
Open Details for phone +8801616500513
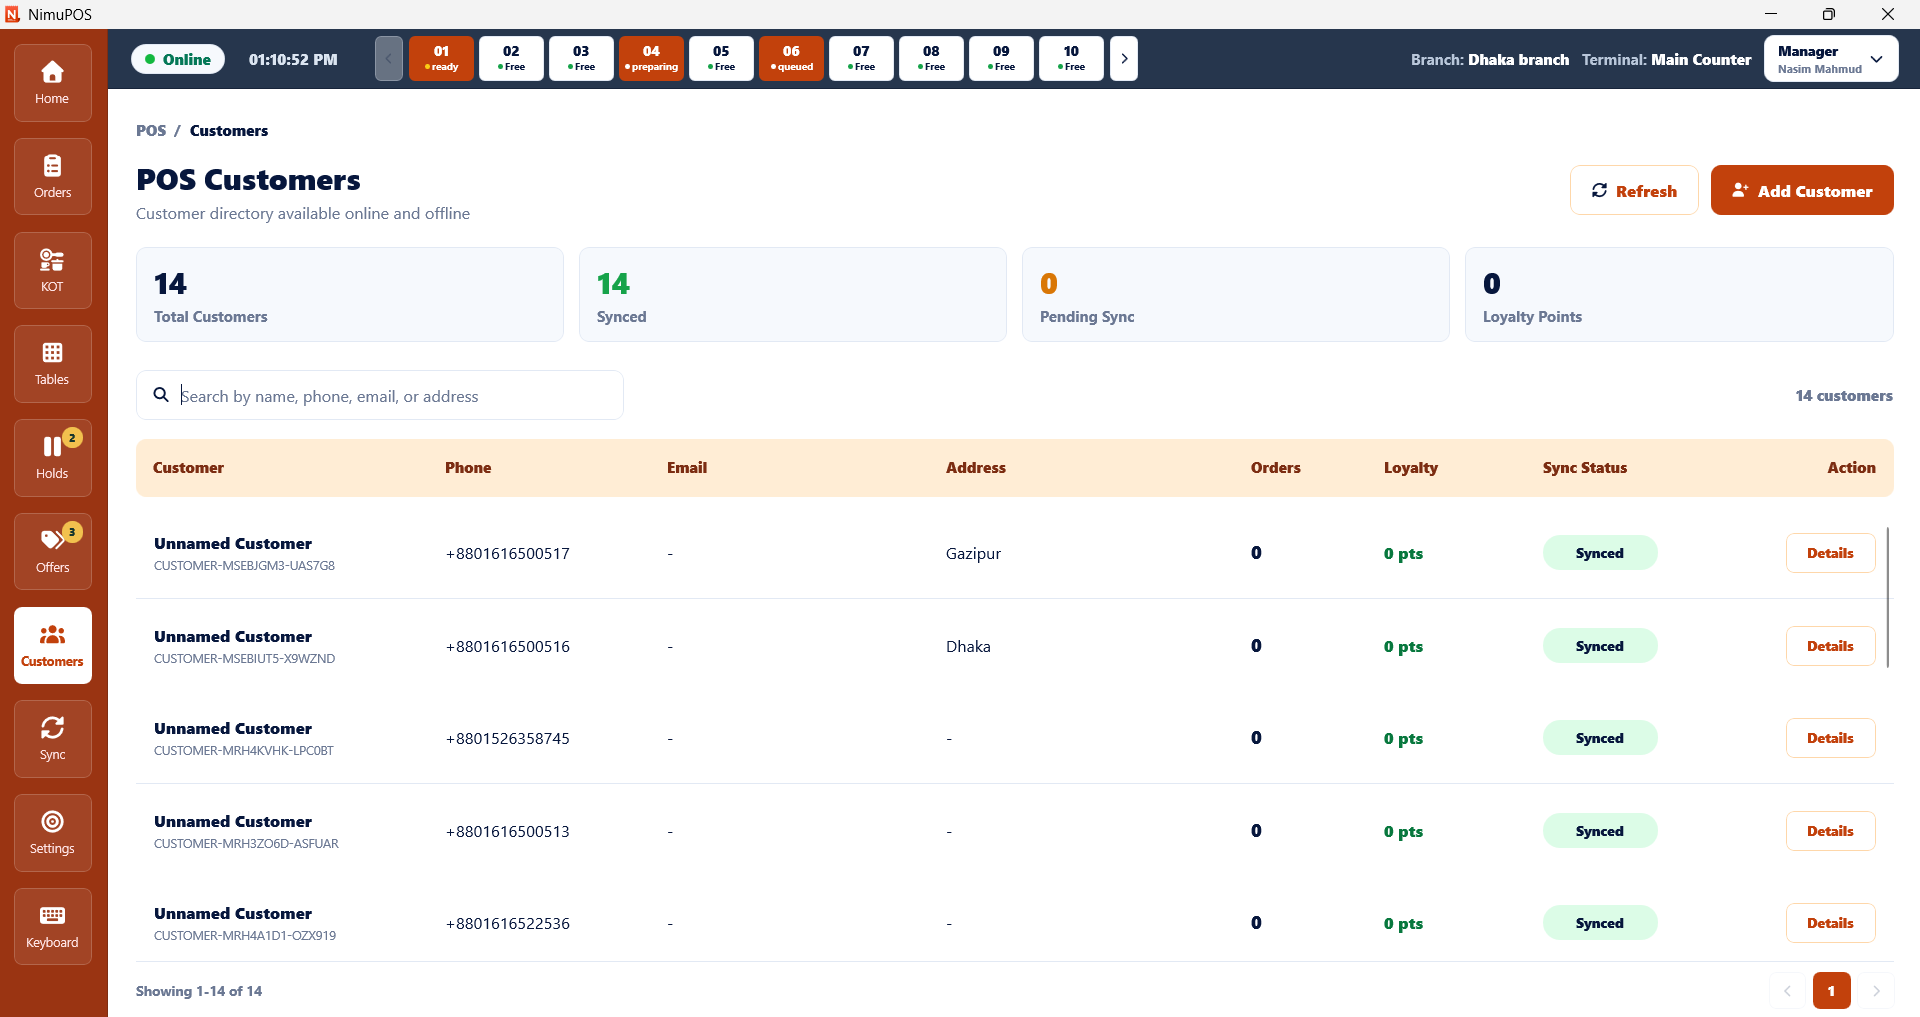pos(1830,831)
